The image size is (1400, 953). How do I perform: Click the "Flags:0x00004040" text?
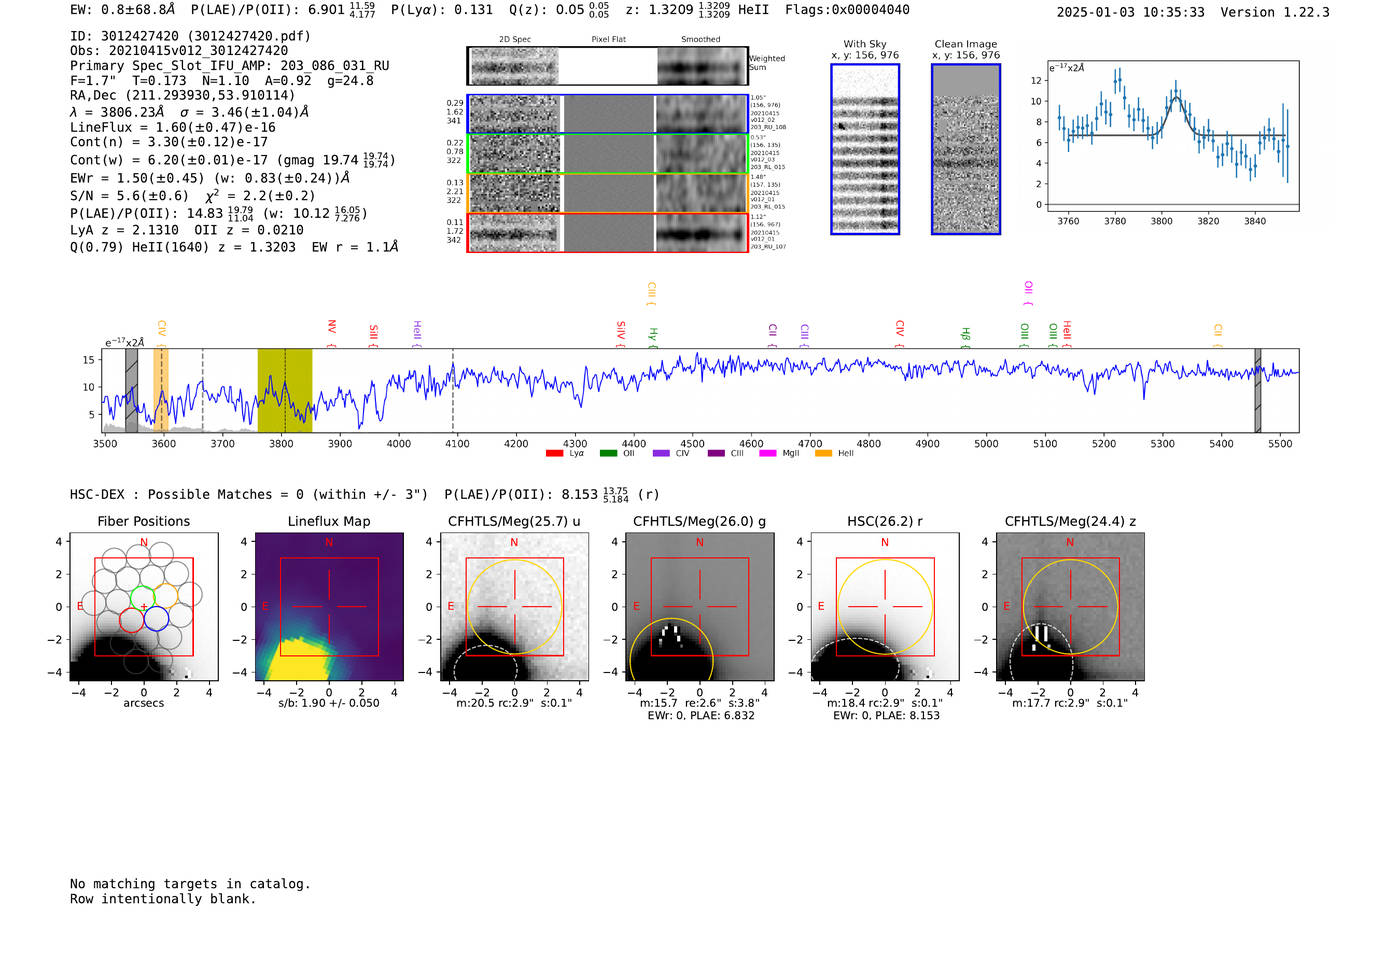[x=848, y=10]
